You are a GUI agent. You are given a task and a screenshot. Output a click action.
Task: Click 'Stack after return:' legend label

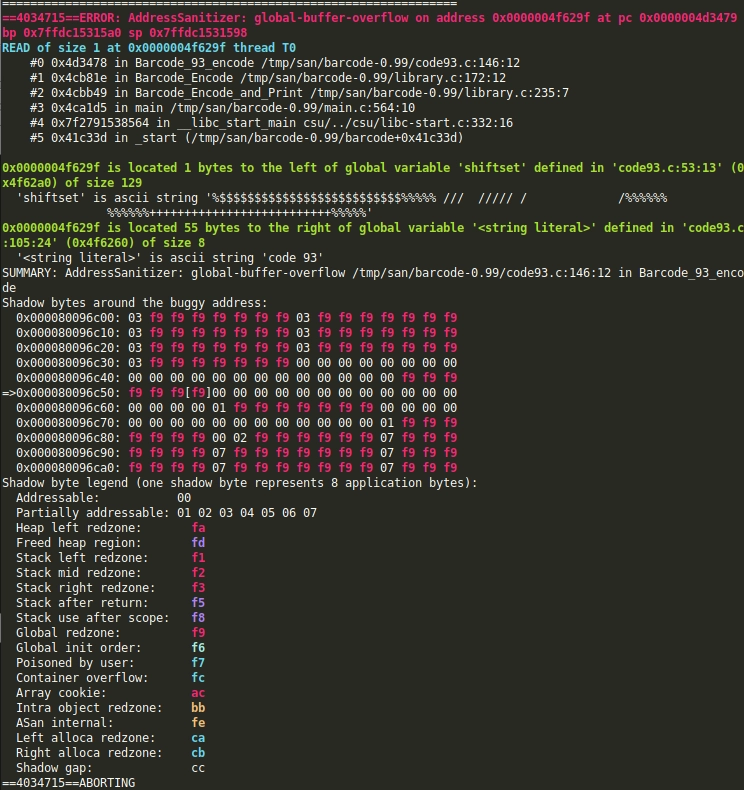83,603
